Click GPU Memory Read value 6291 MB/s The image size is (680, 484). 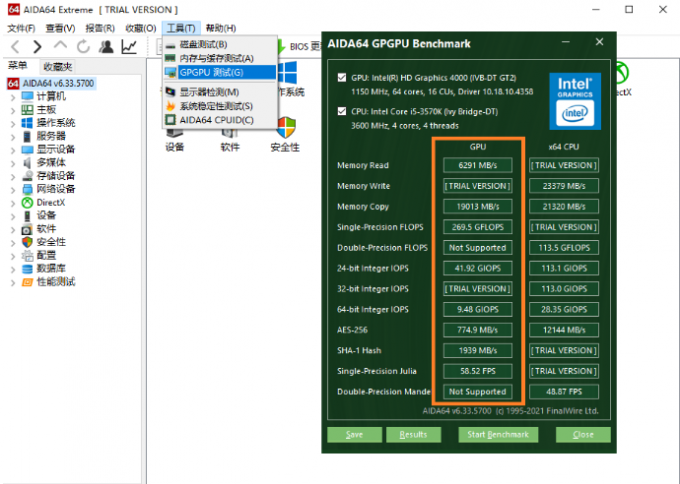tap(477, 165)
